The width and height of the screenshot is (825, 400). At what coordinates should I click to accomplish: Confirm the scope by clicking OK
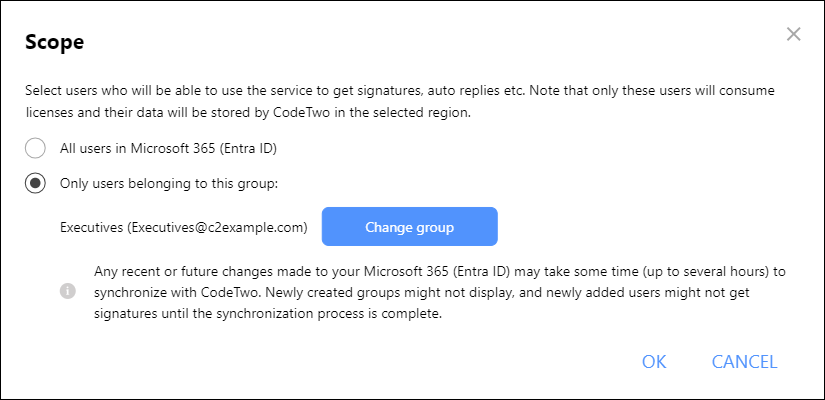tap(654, 362)
